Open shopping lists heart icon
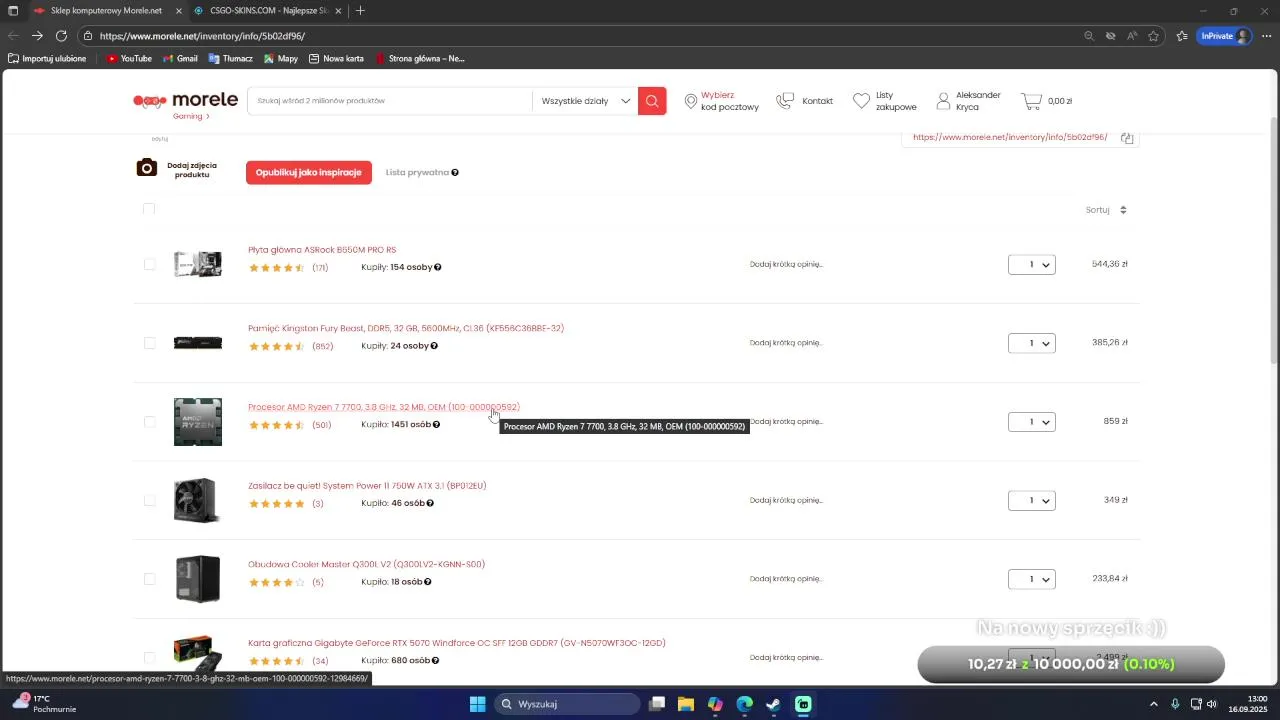 [861, 101]
